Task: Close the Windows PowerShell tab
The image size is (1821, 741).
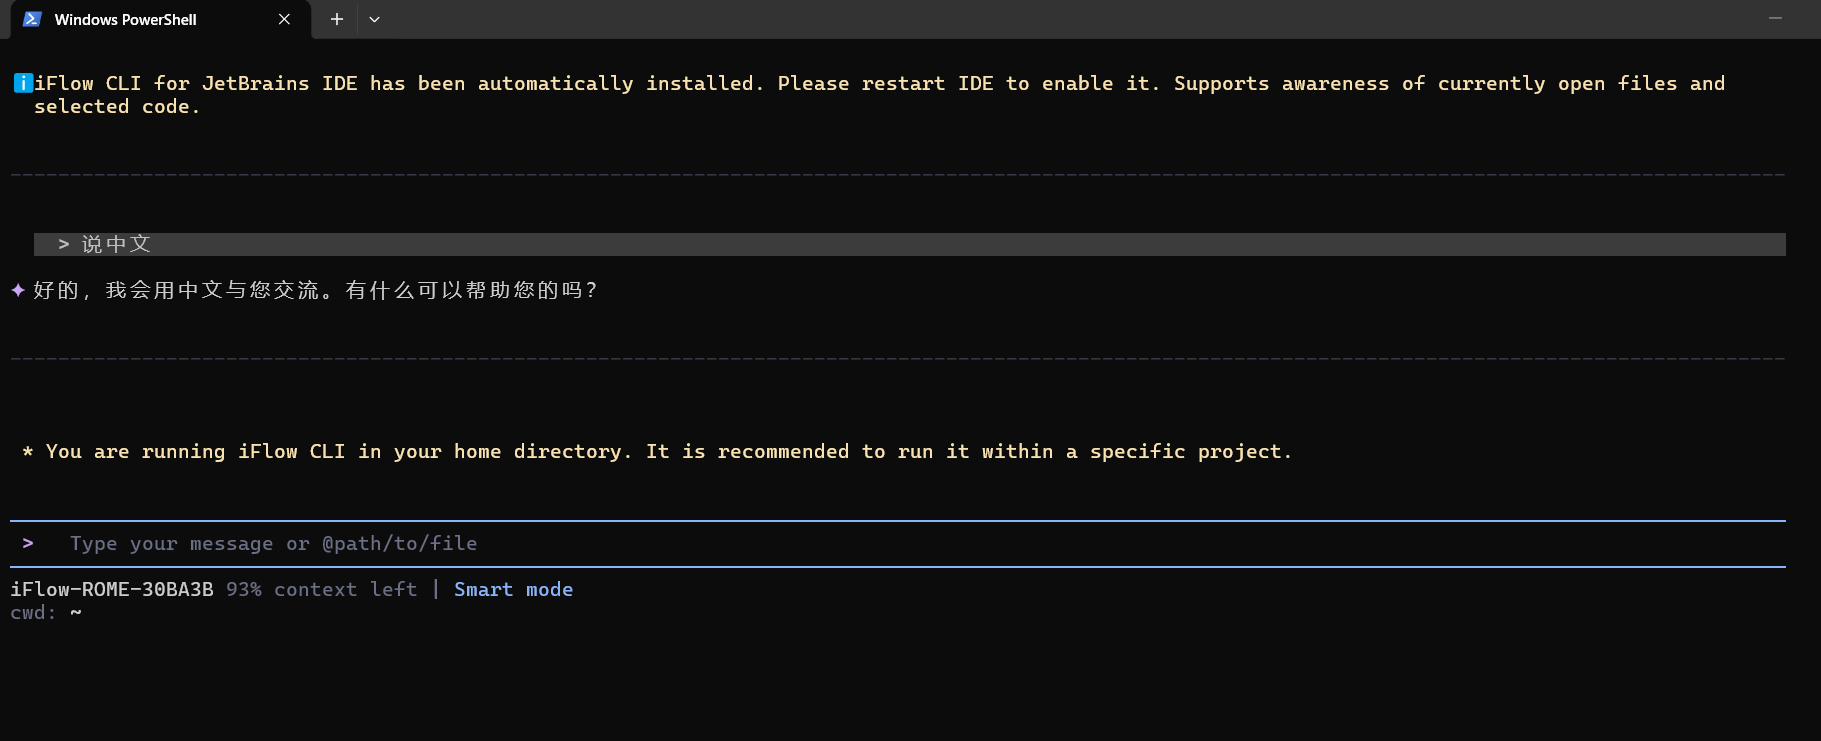Action: click(284, 19)
